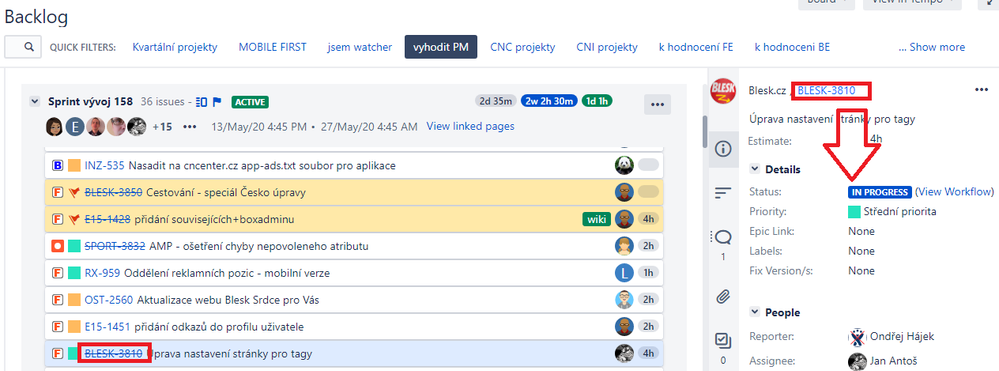Screen dimensions: 999x371
Task: Toggle the CNI projekty quick filter
Action: 607,47
